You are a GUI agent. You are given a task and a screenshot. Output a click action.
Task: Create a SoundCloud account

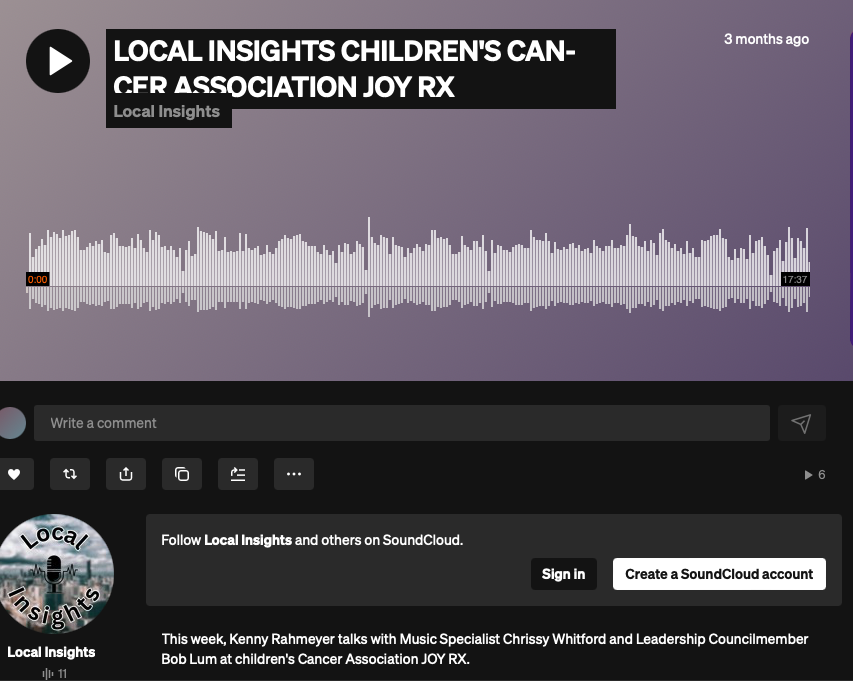[x=718, y=574]
